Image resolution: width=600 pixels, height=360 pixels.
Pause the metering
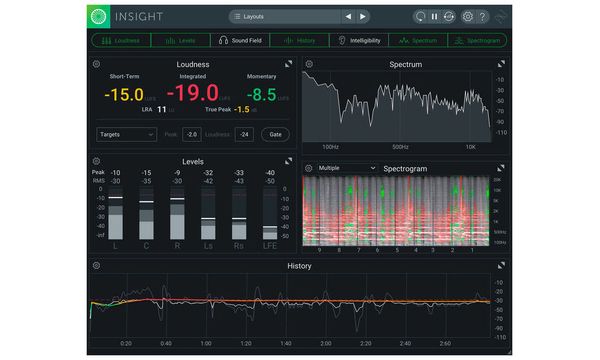pos(434,16)
